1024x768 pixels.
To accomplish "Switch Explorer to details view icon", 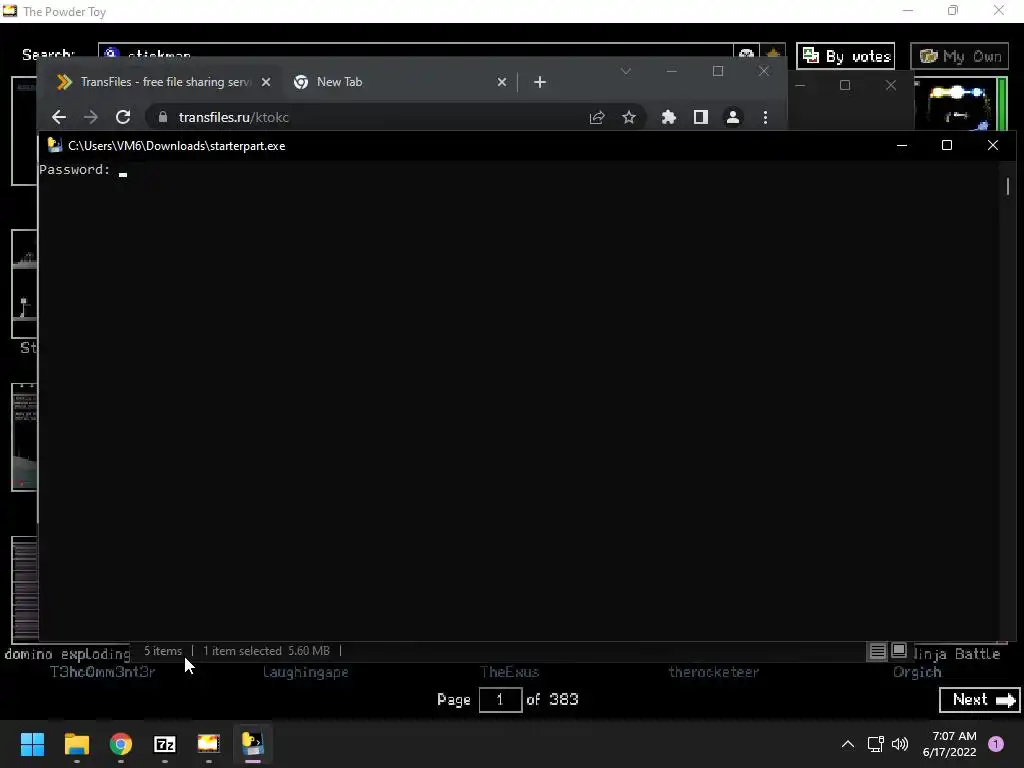I will [878, 651].
